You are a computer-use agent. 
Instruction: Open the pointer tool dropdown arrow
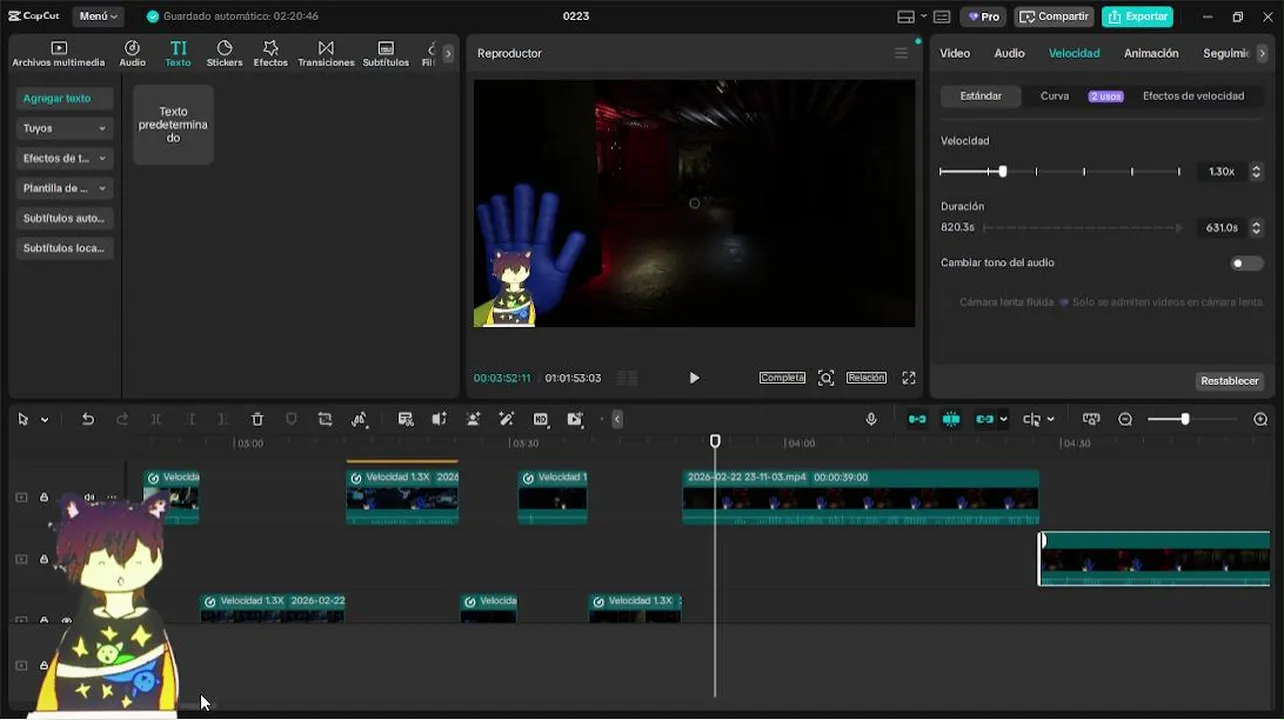pyautogui.click(x=44, y=420)
